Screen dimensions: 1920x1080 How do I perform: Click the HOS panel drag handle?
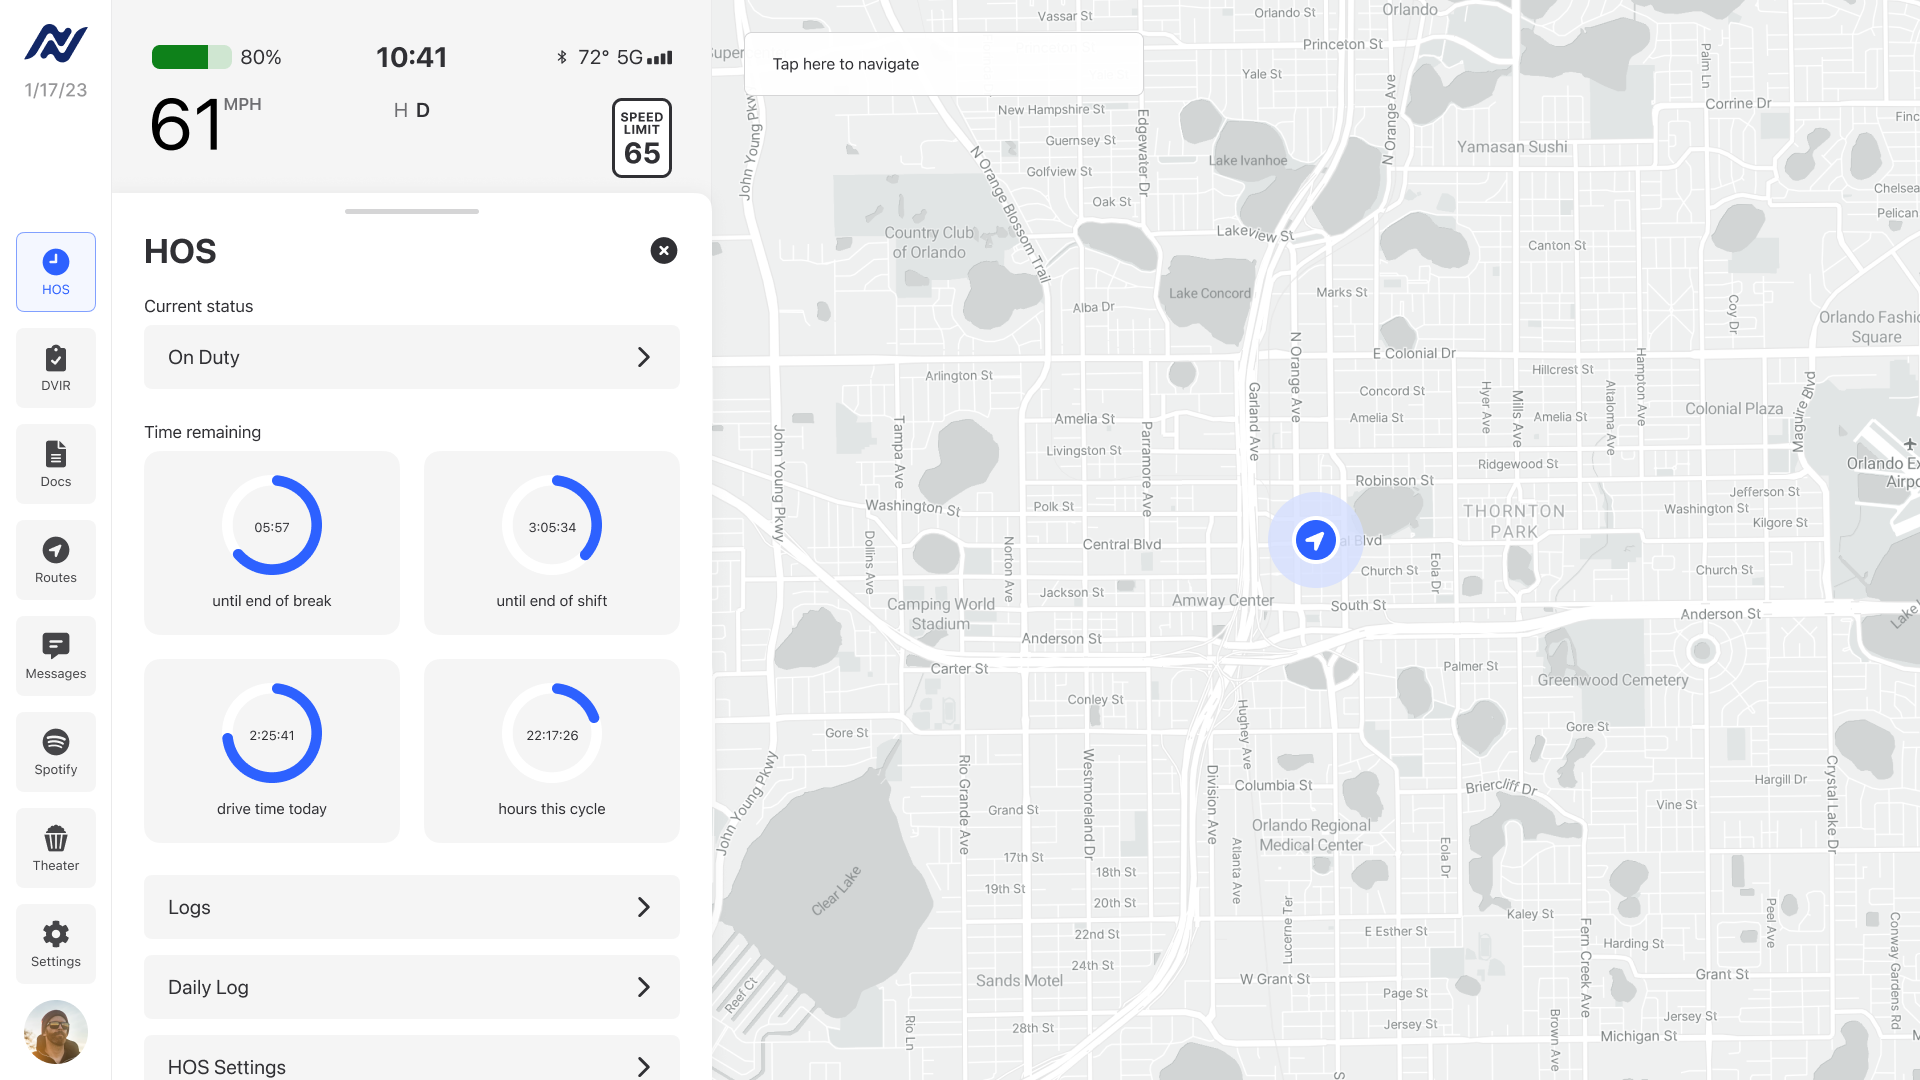tap(412, 212)
